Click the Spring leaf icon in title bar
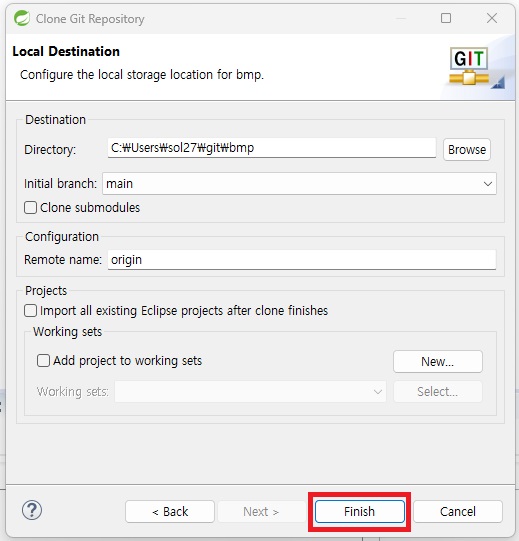This screenshot has width=519, height=541. point(22,18)
